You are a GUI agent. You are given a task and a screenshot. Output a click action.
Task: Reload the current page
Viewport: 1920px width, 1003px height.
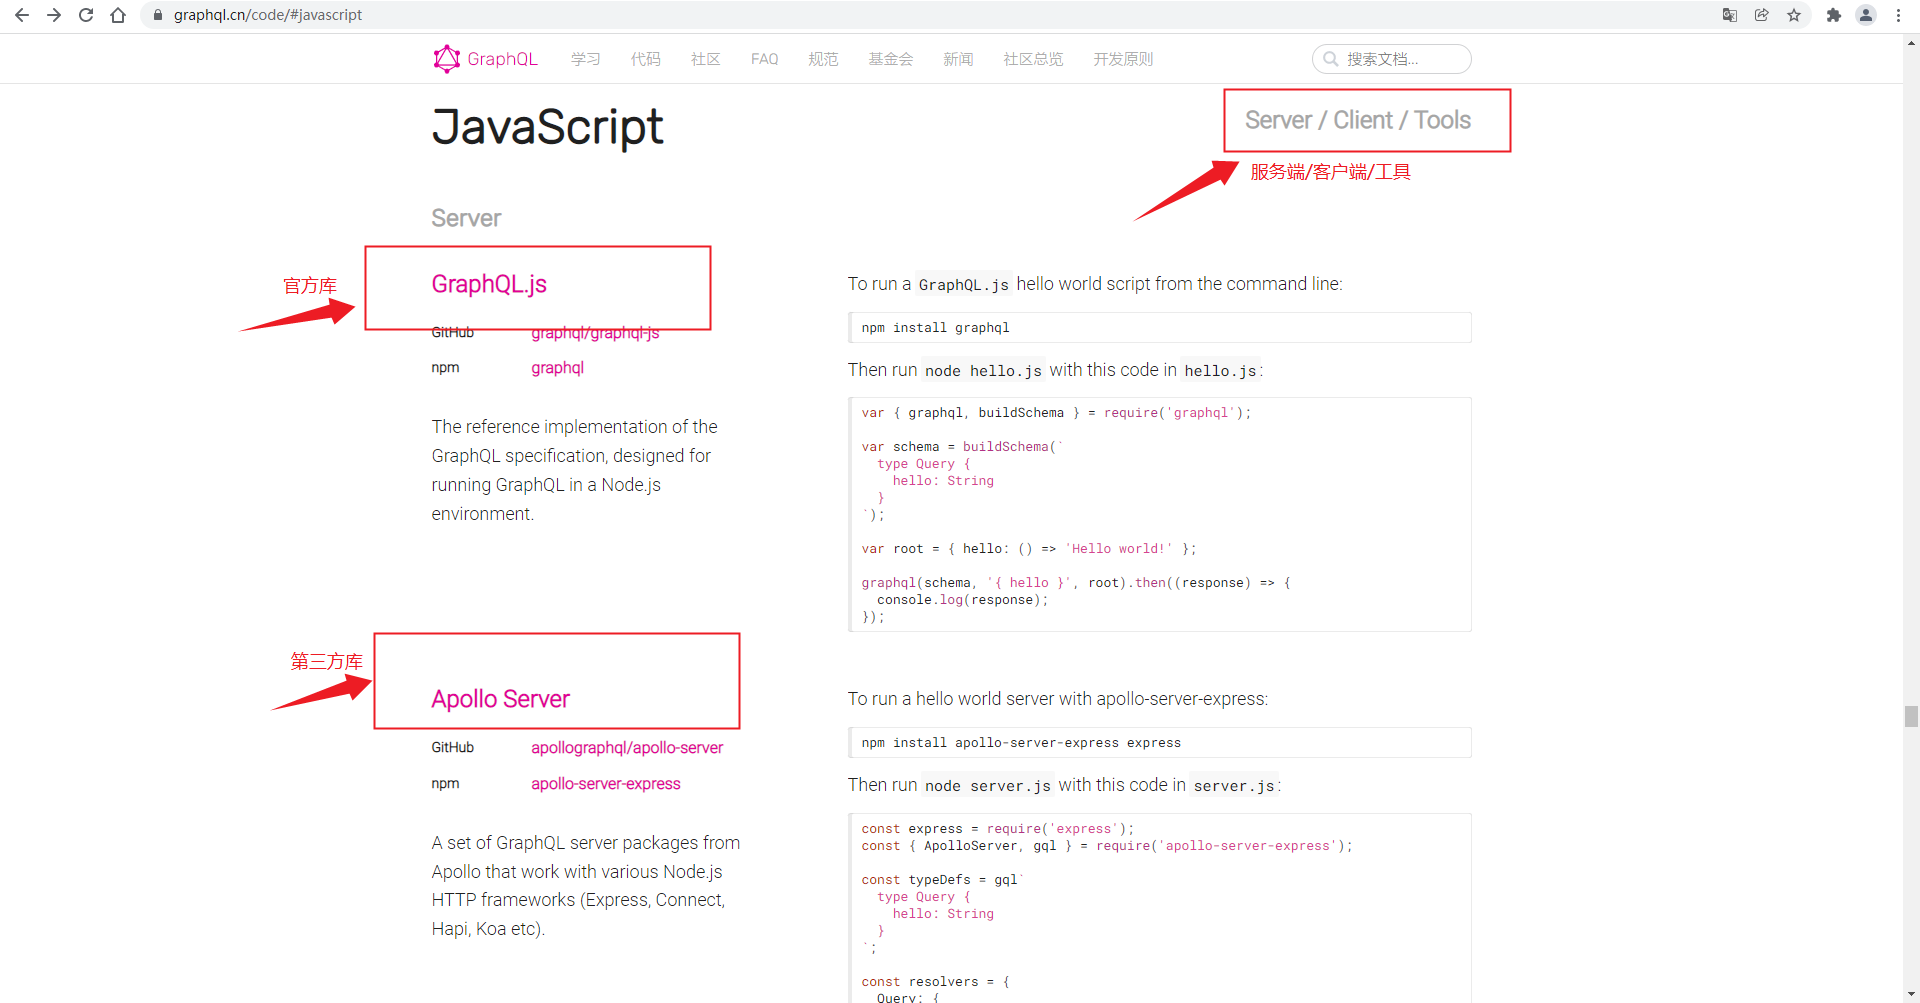tap(86, 15)
